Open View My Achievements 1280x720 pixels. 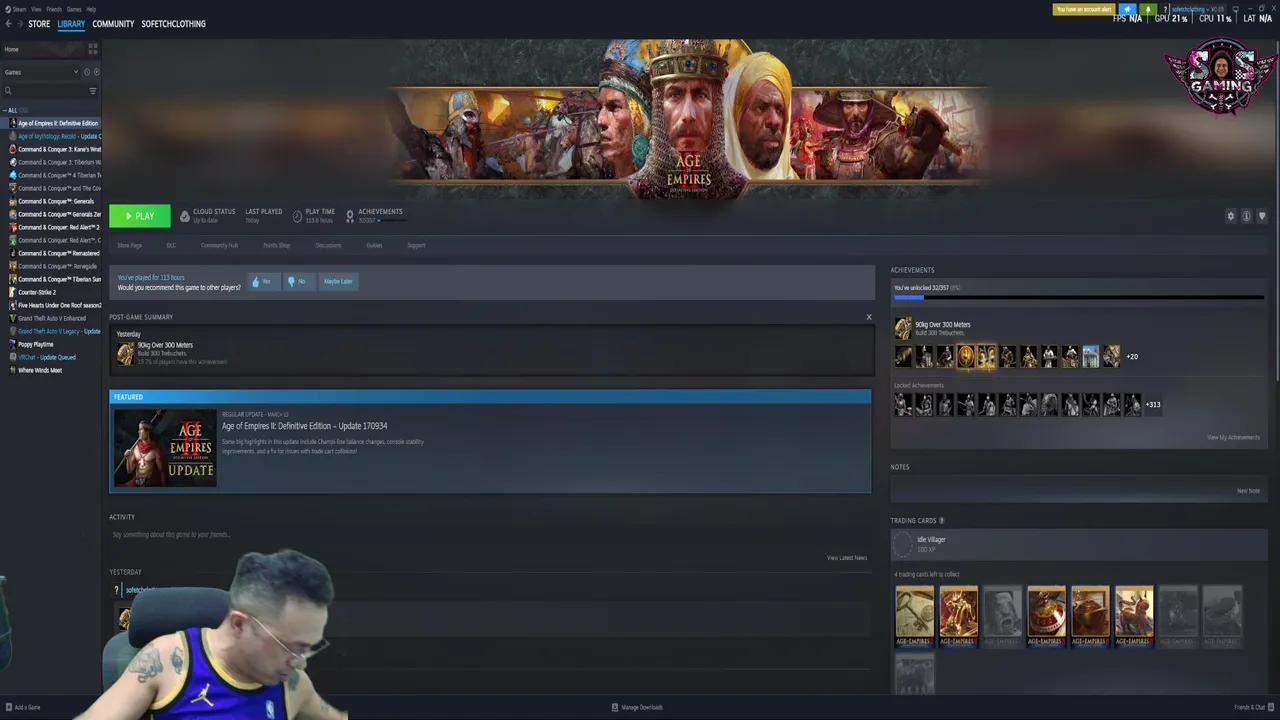coord(1233,437)
